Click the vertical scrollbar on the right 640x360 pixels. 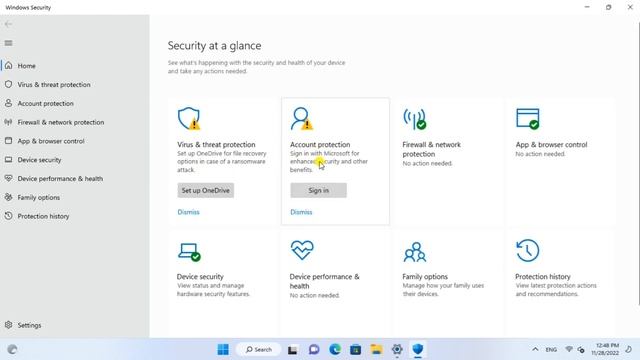[x=638, y=163]
